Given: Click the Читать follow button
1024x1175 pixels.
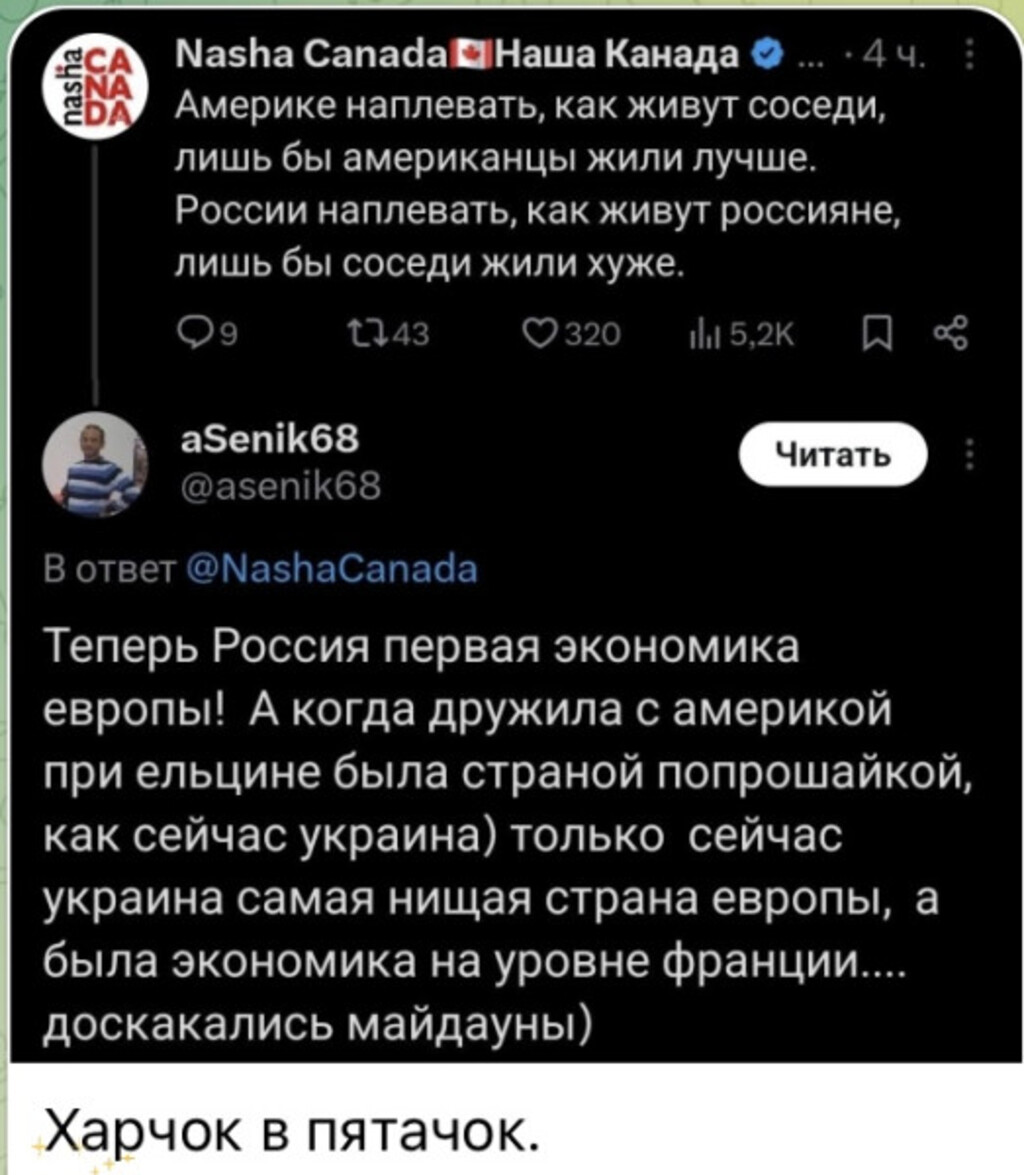Looking at the screenshot, I should tap(834, 456).
